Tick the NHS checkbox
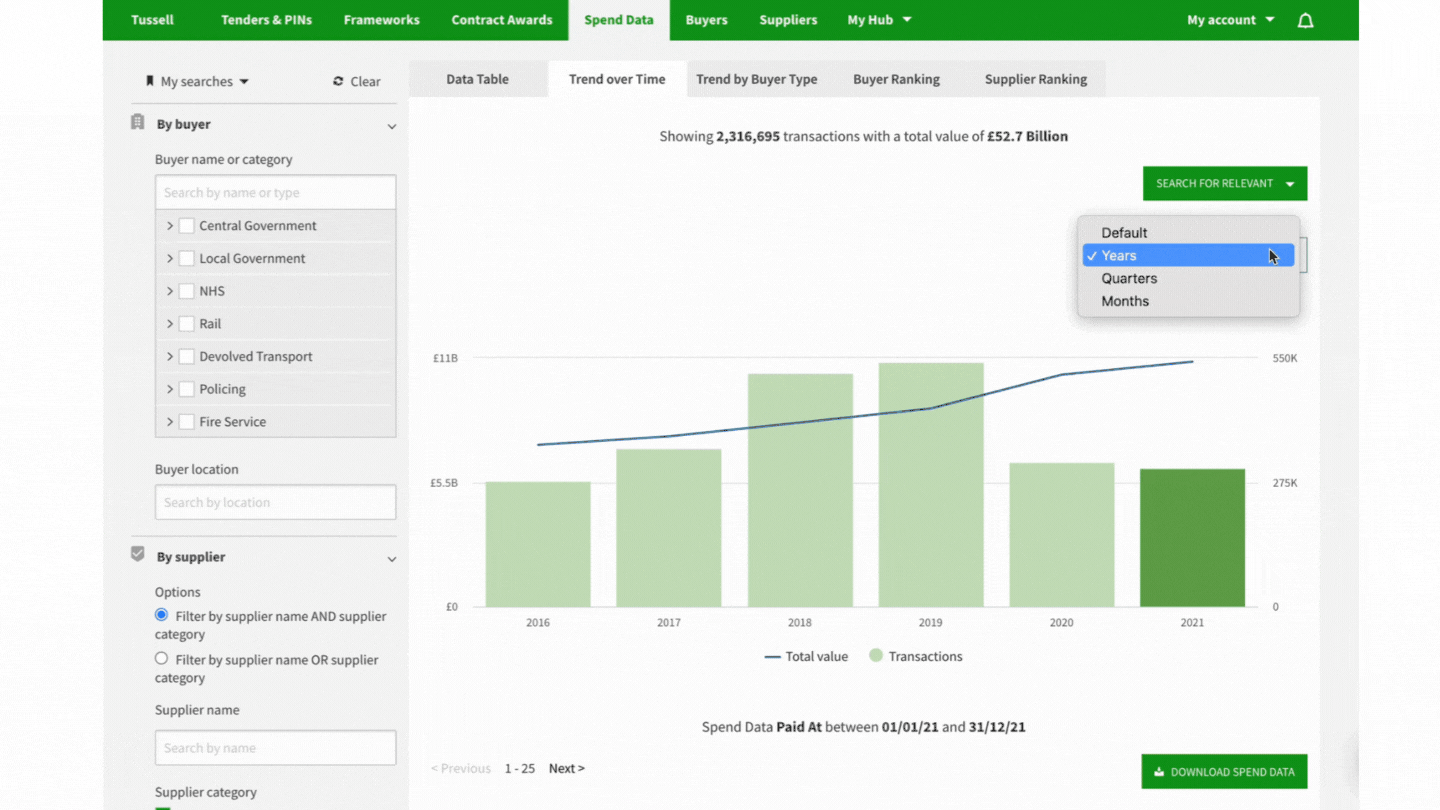The height and width of the screenshot is (810, 1440). [x=186, y=291]
